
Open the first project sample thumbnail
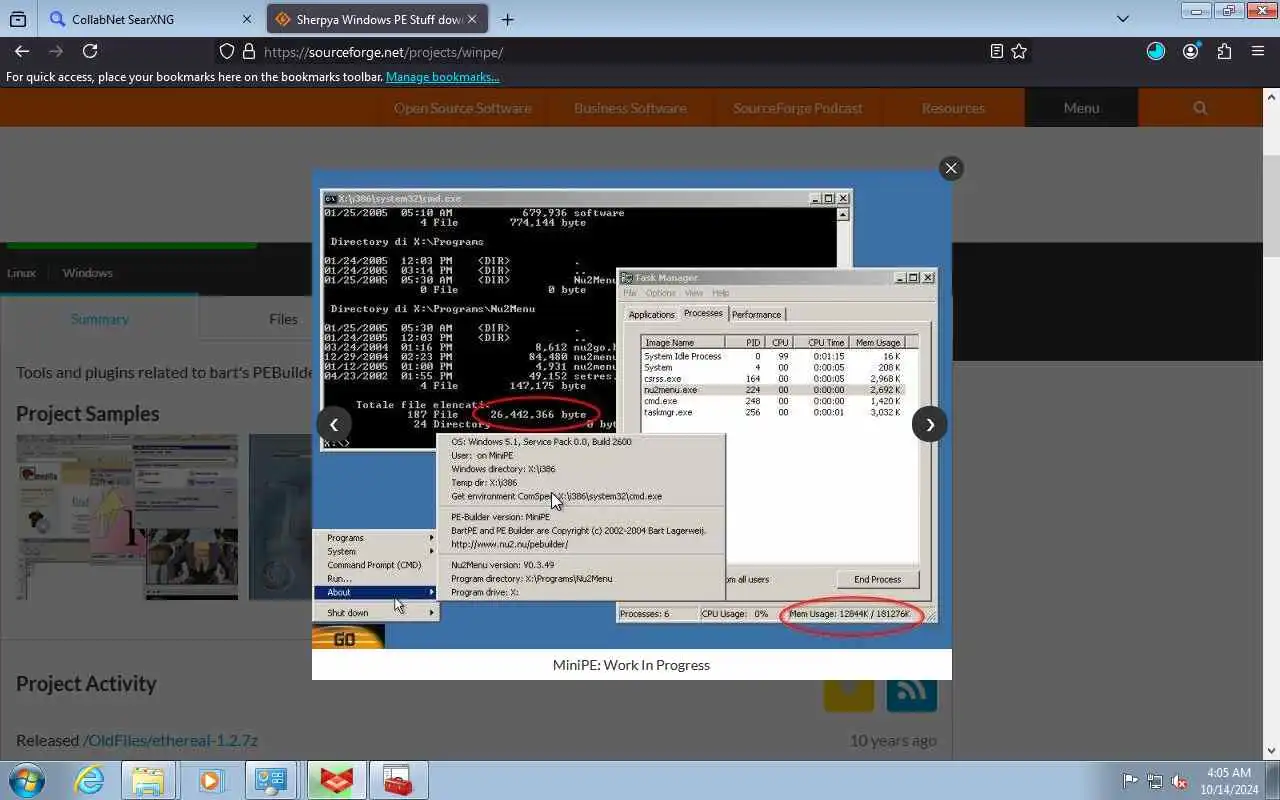click(127, 517)
